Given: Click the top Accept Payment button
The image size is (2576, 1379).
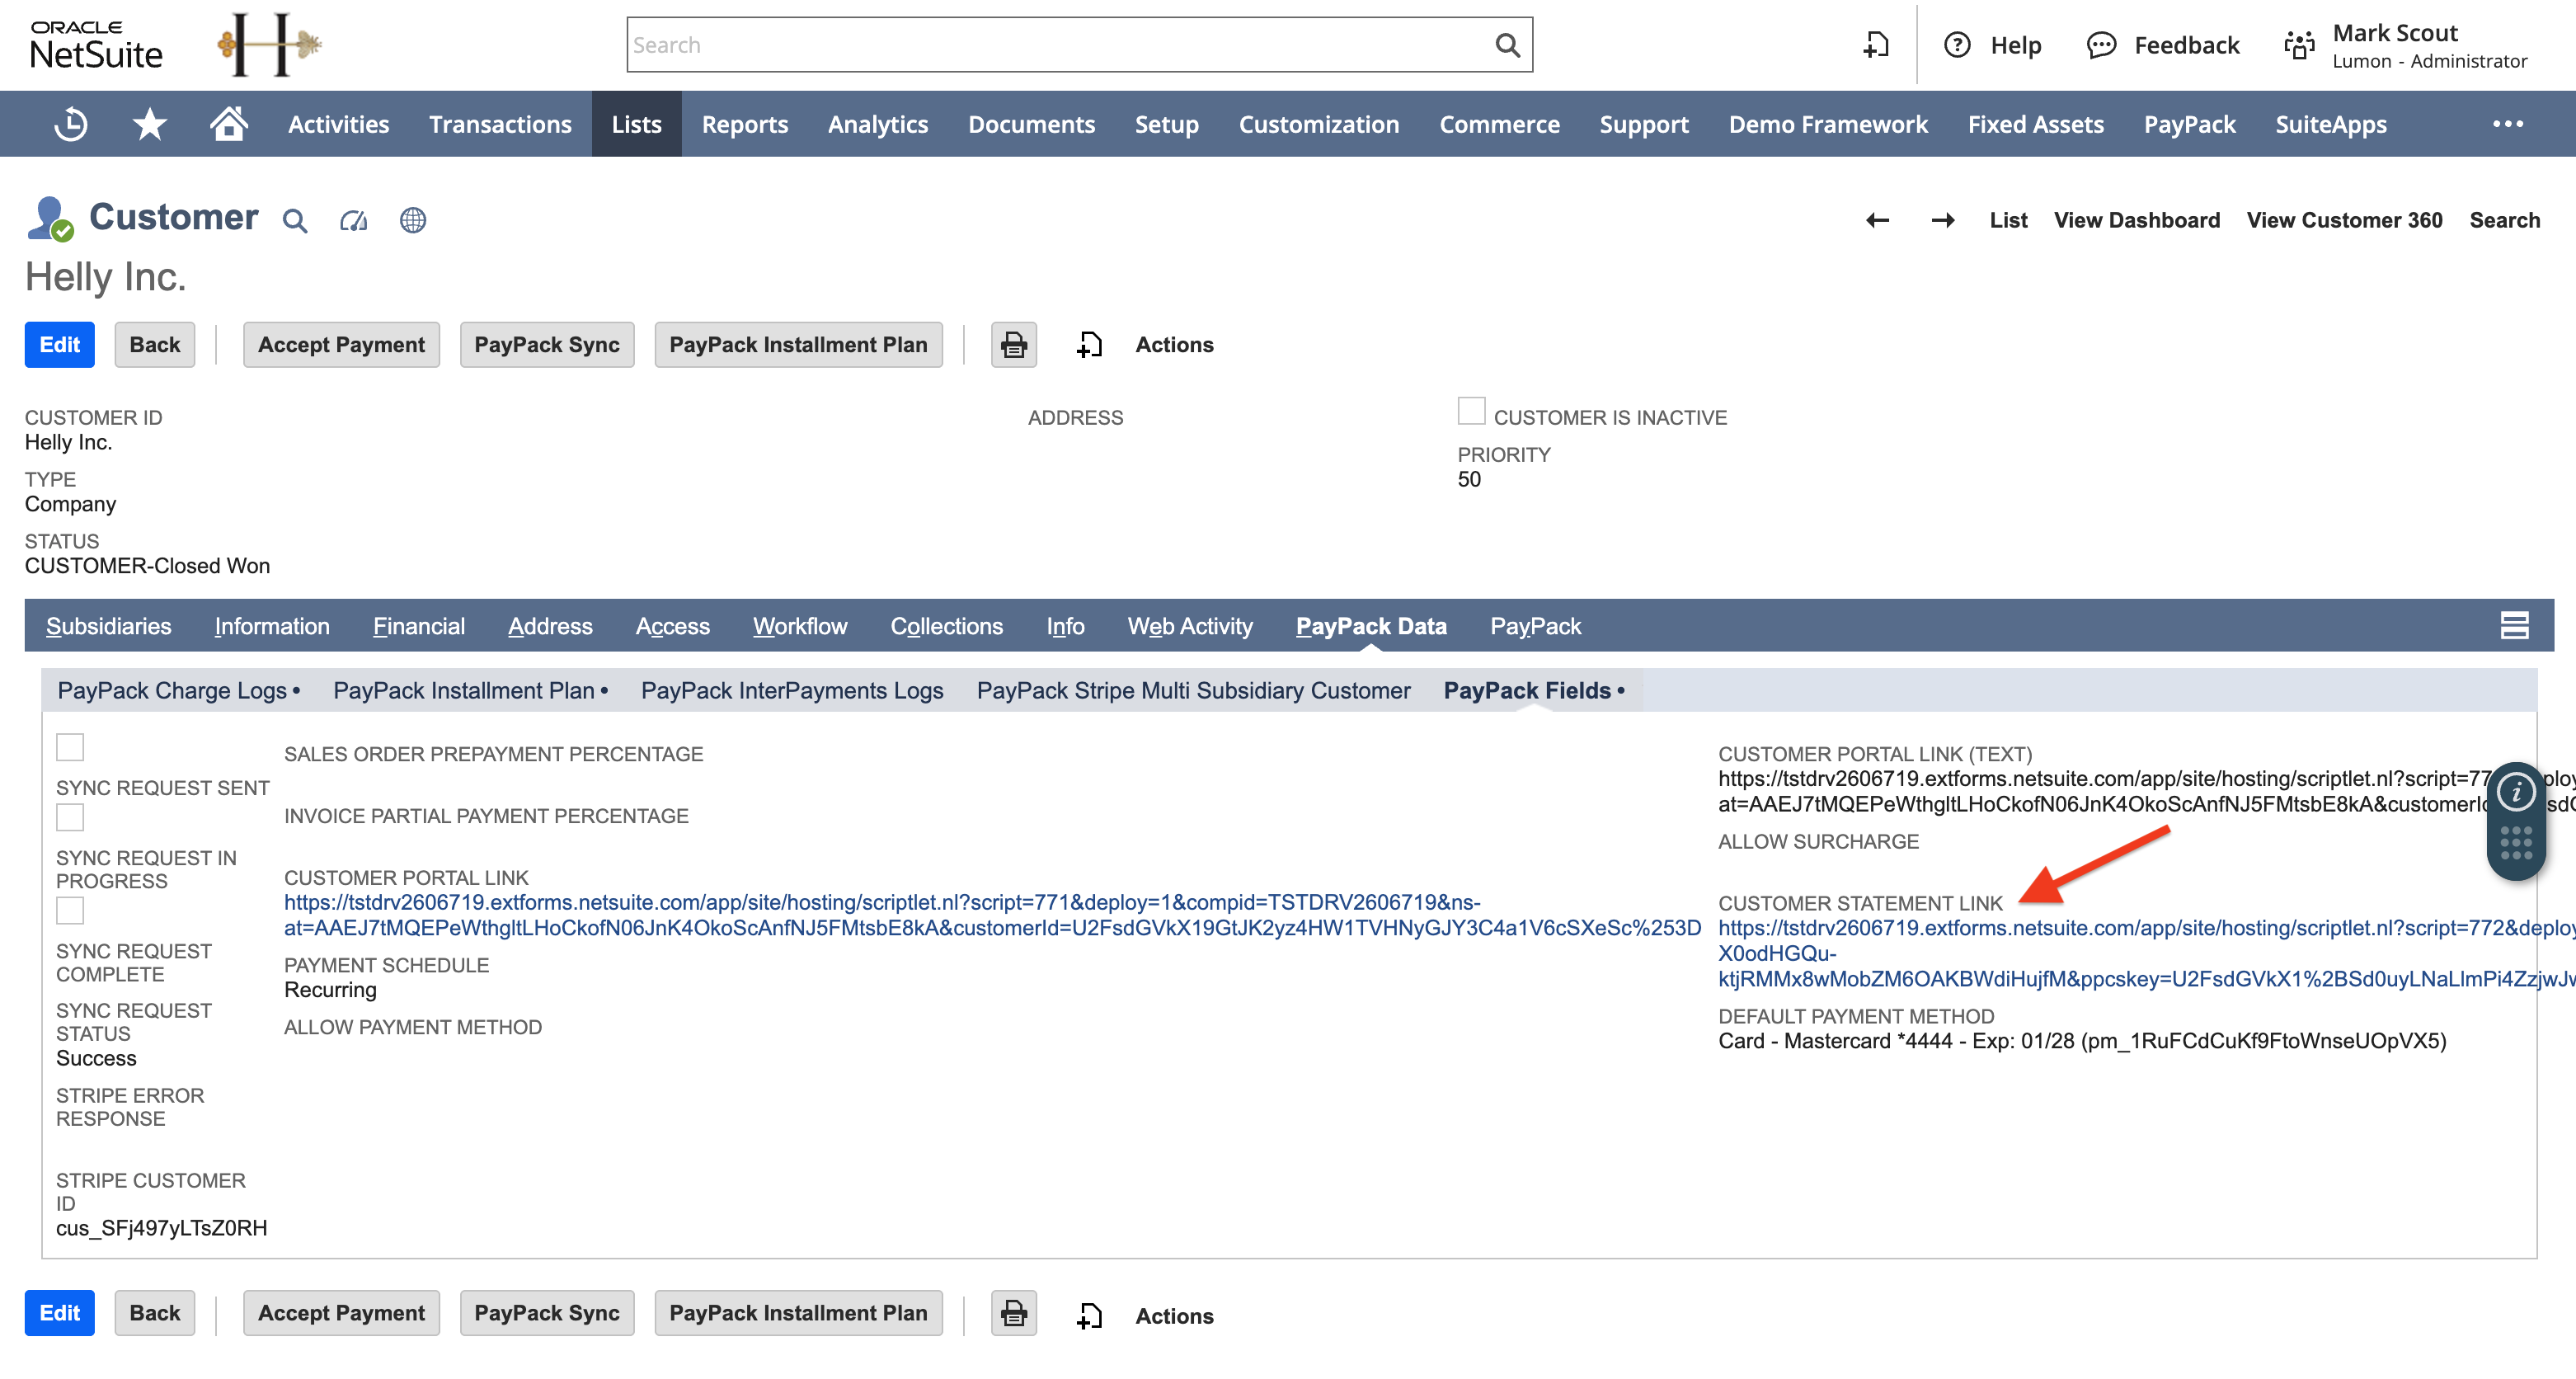Looking at the screenshot, I should pos(341,345).
